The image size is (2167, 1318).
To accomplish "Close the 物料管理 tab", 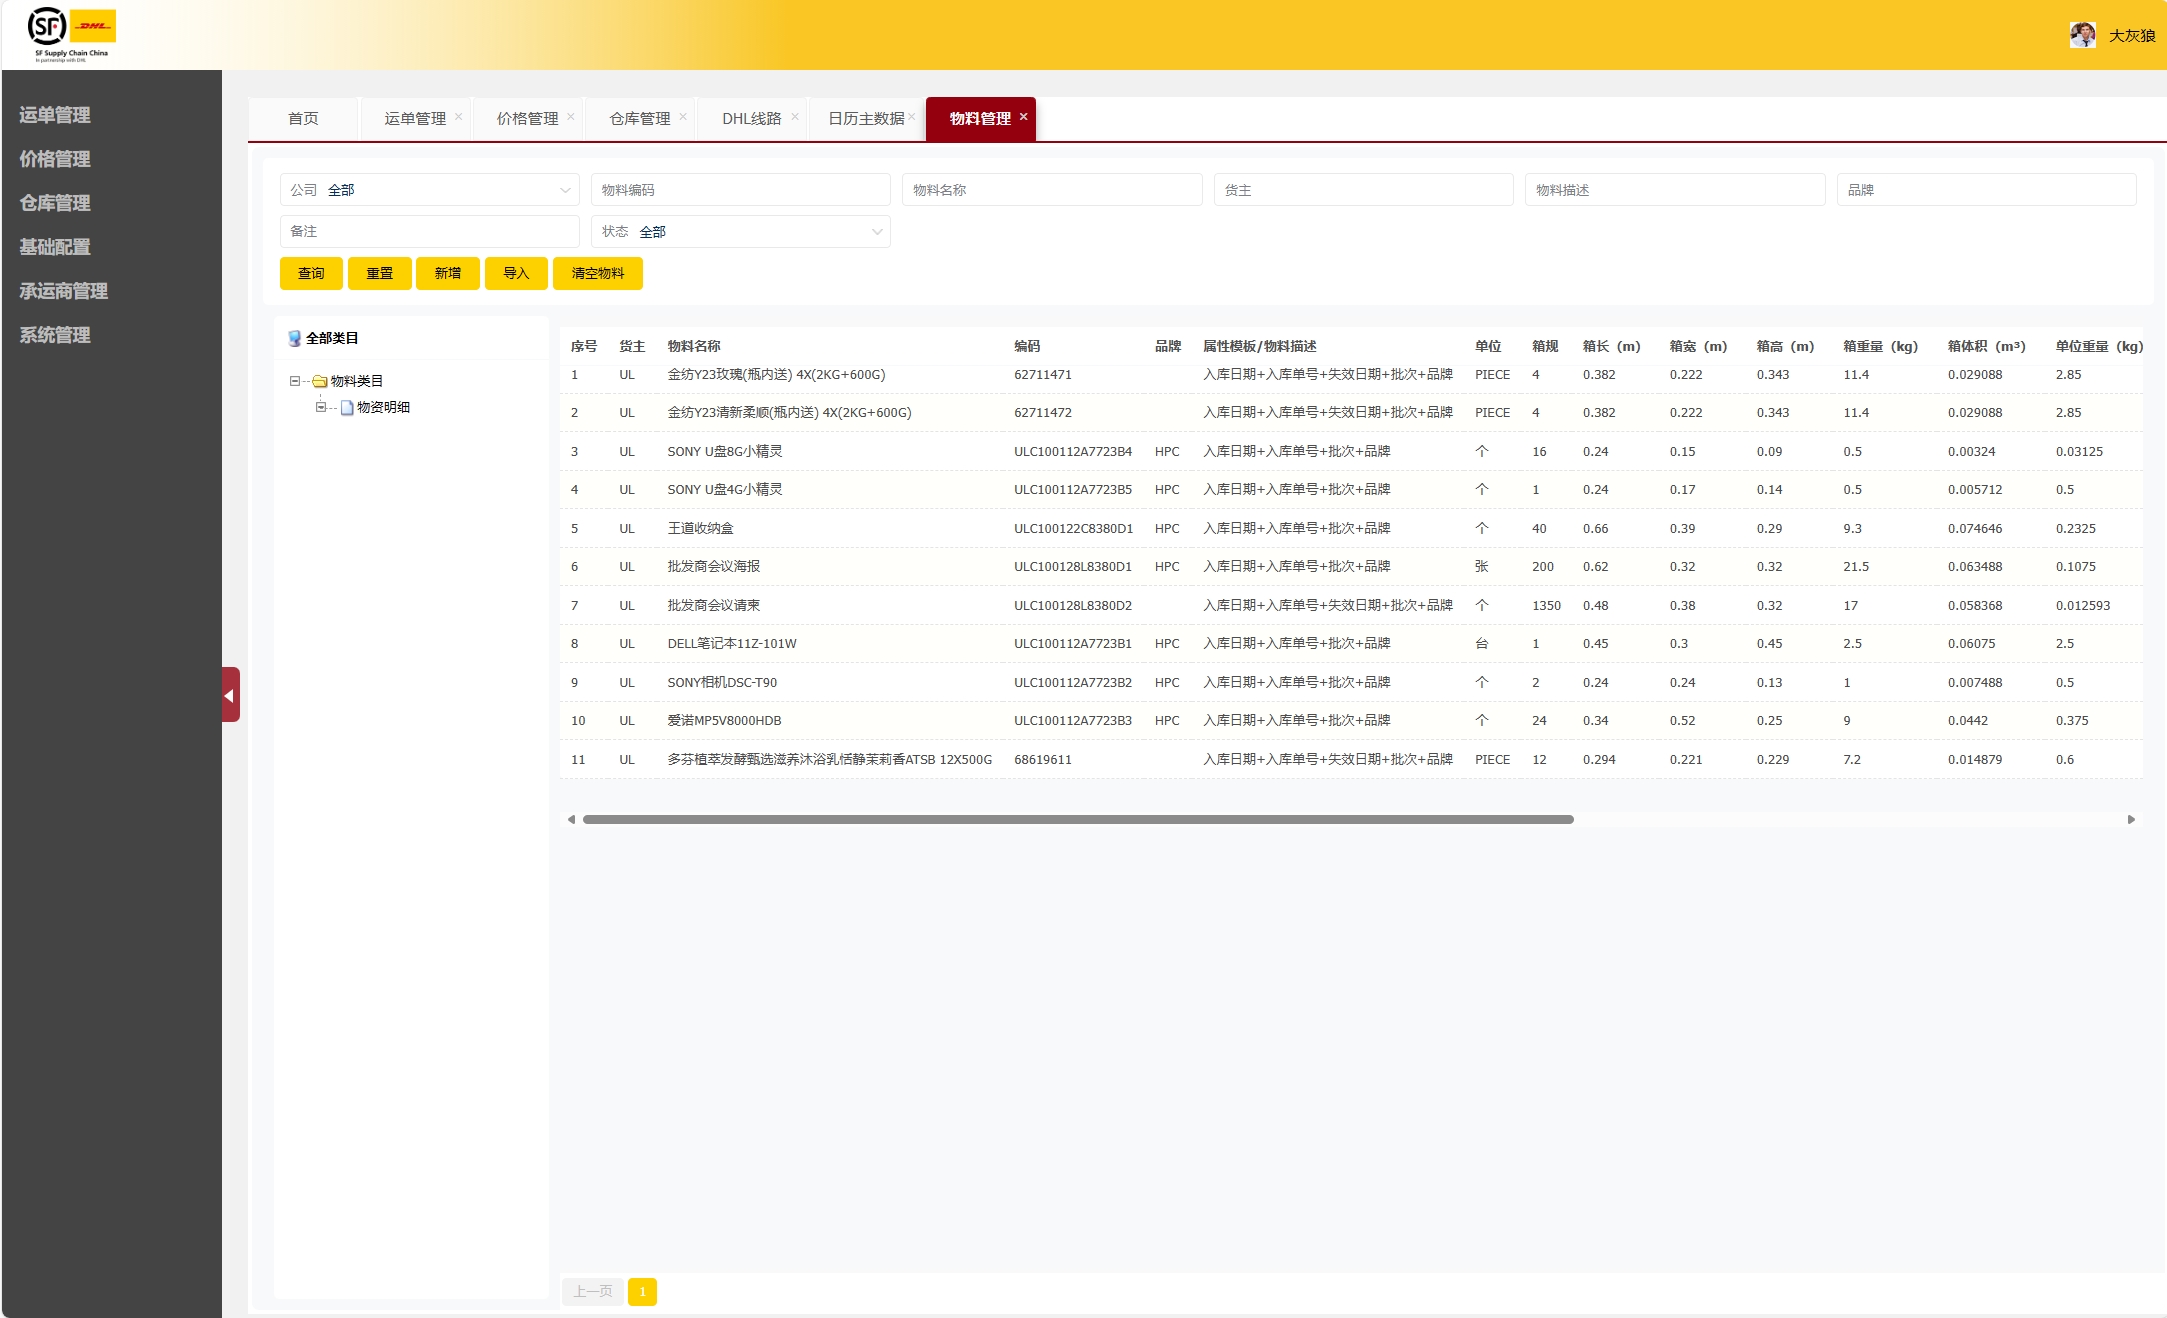I will click(x=1024, y=117).
